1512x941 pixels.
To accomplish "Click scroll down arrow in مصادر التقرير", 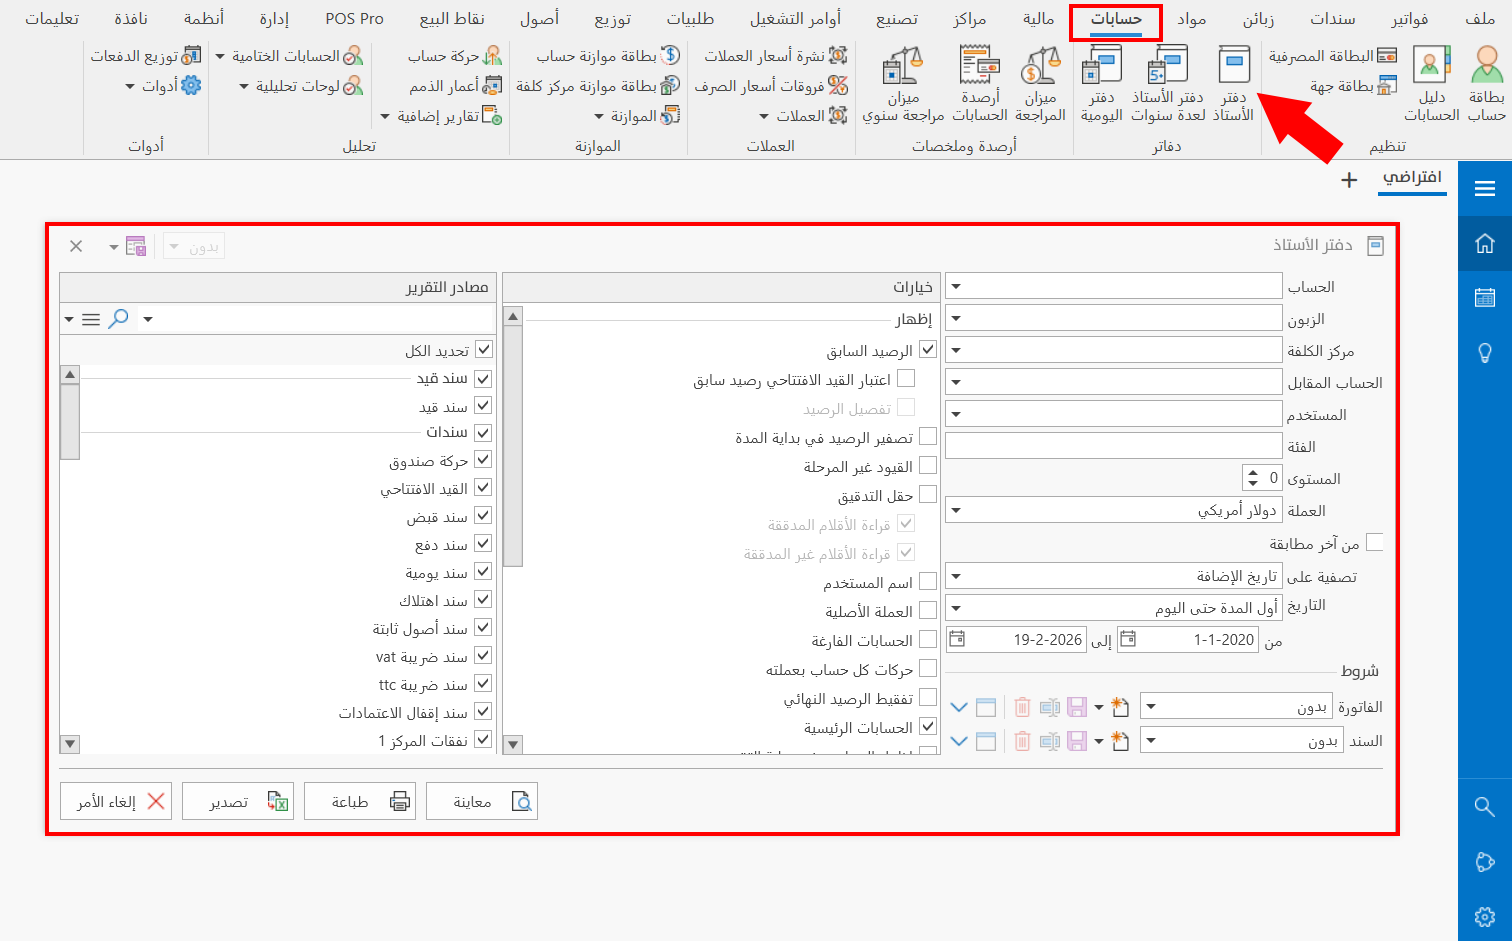I will click(70, 743).
